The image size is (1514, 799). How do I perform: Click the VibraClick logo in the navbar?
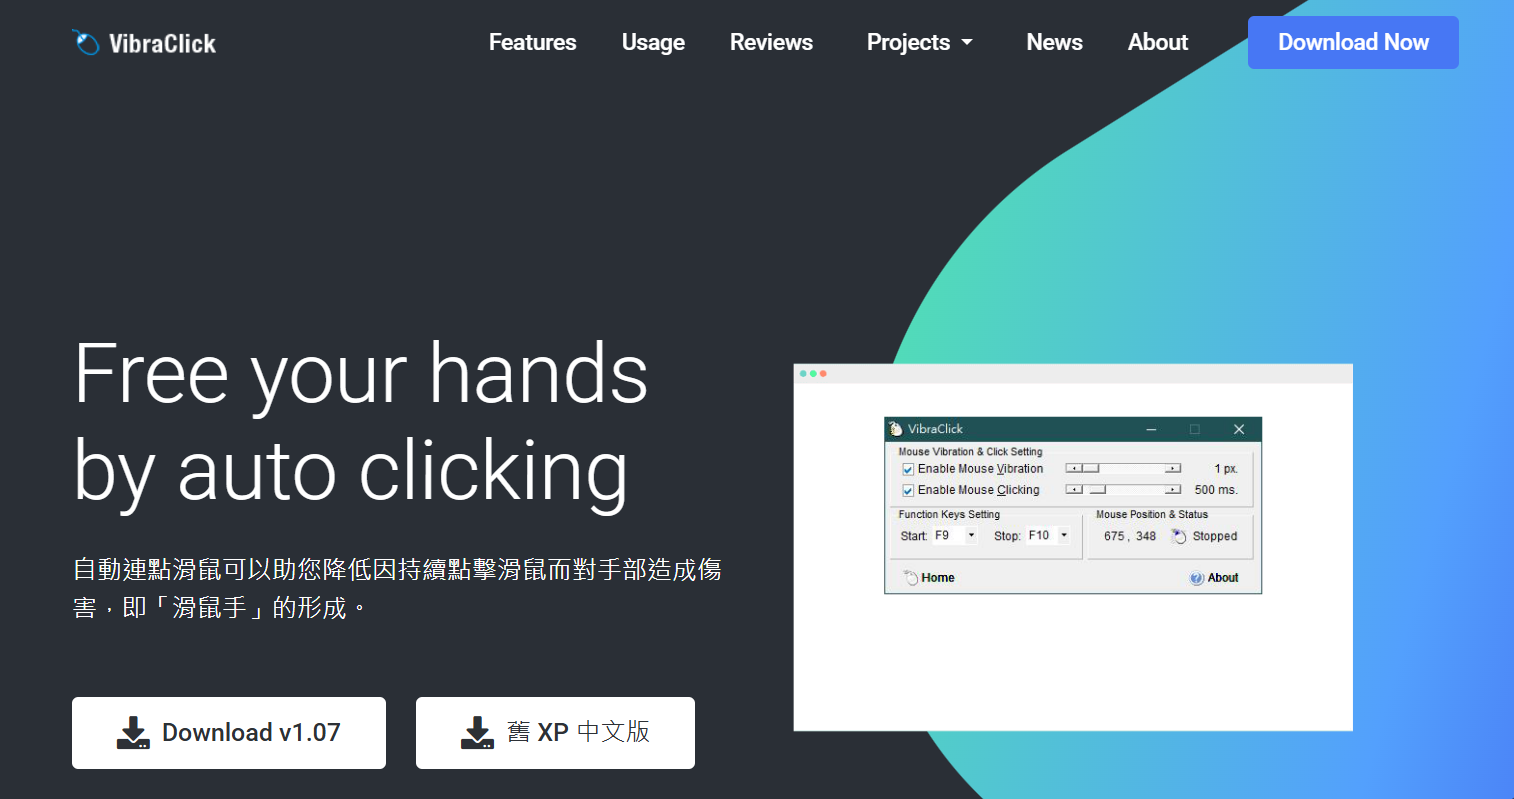[x=144, y=43]
